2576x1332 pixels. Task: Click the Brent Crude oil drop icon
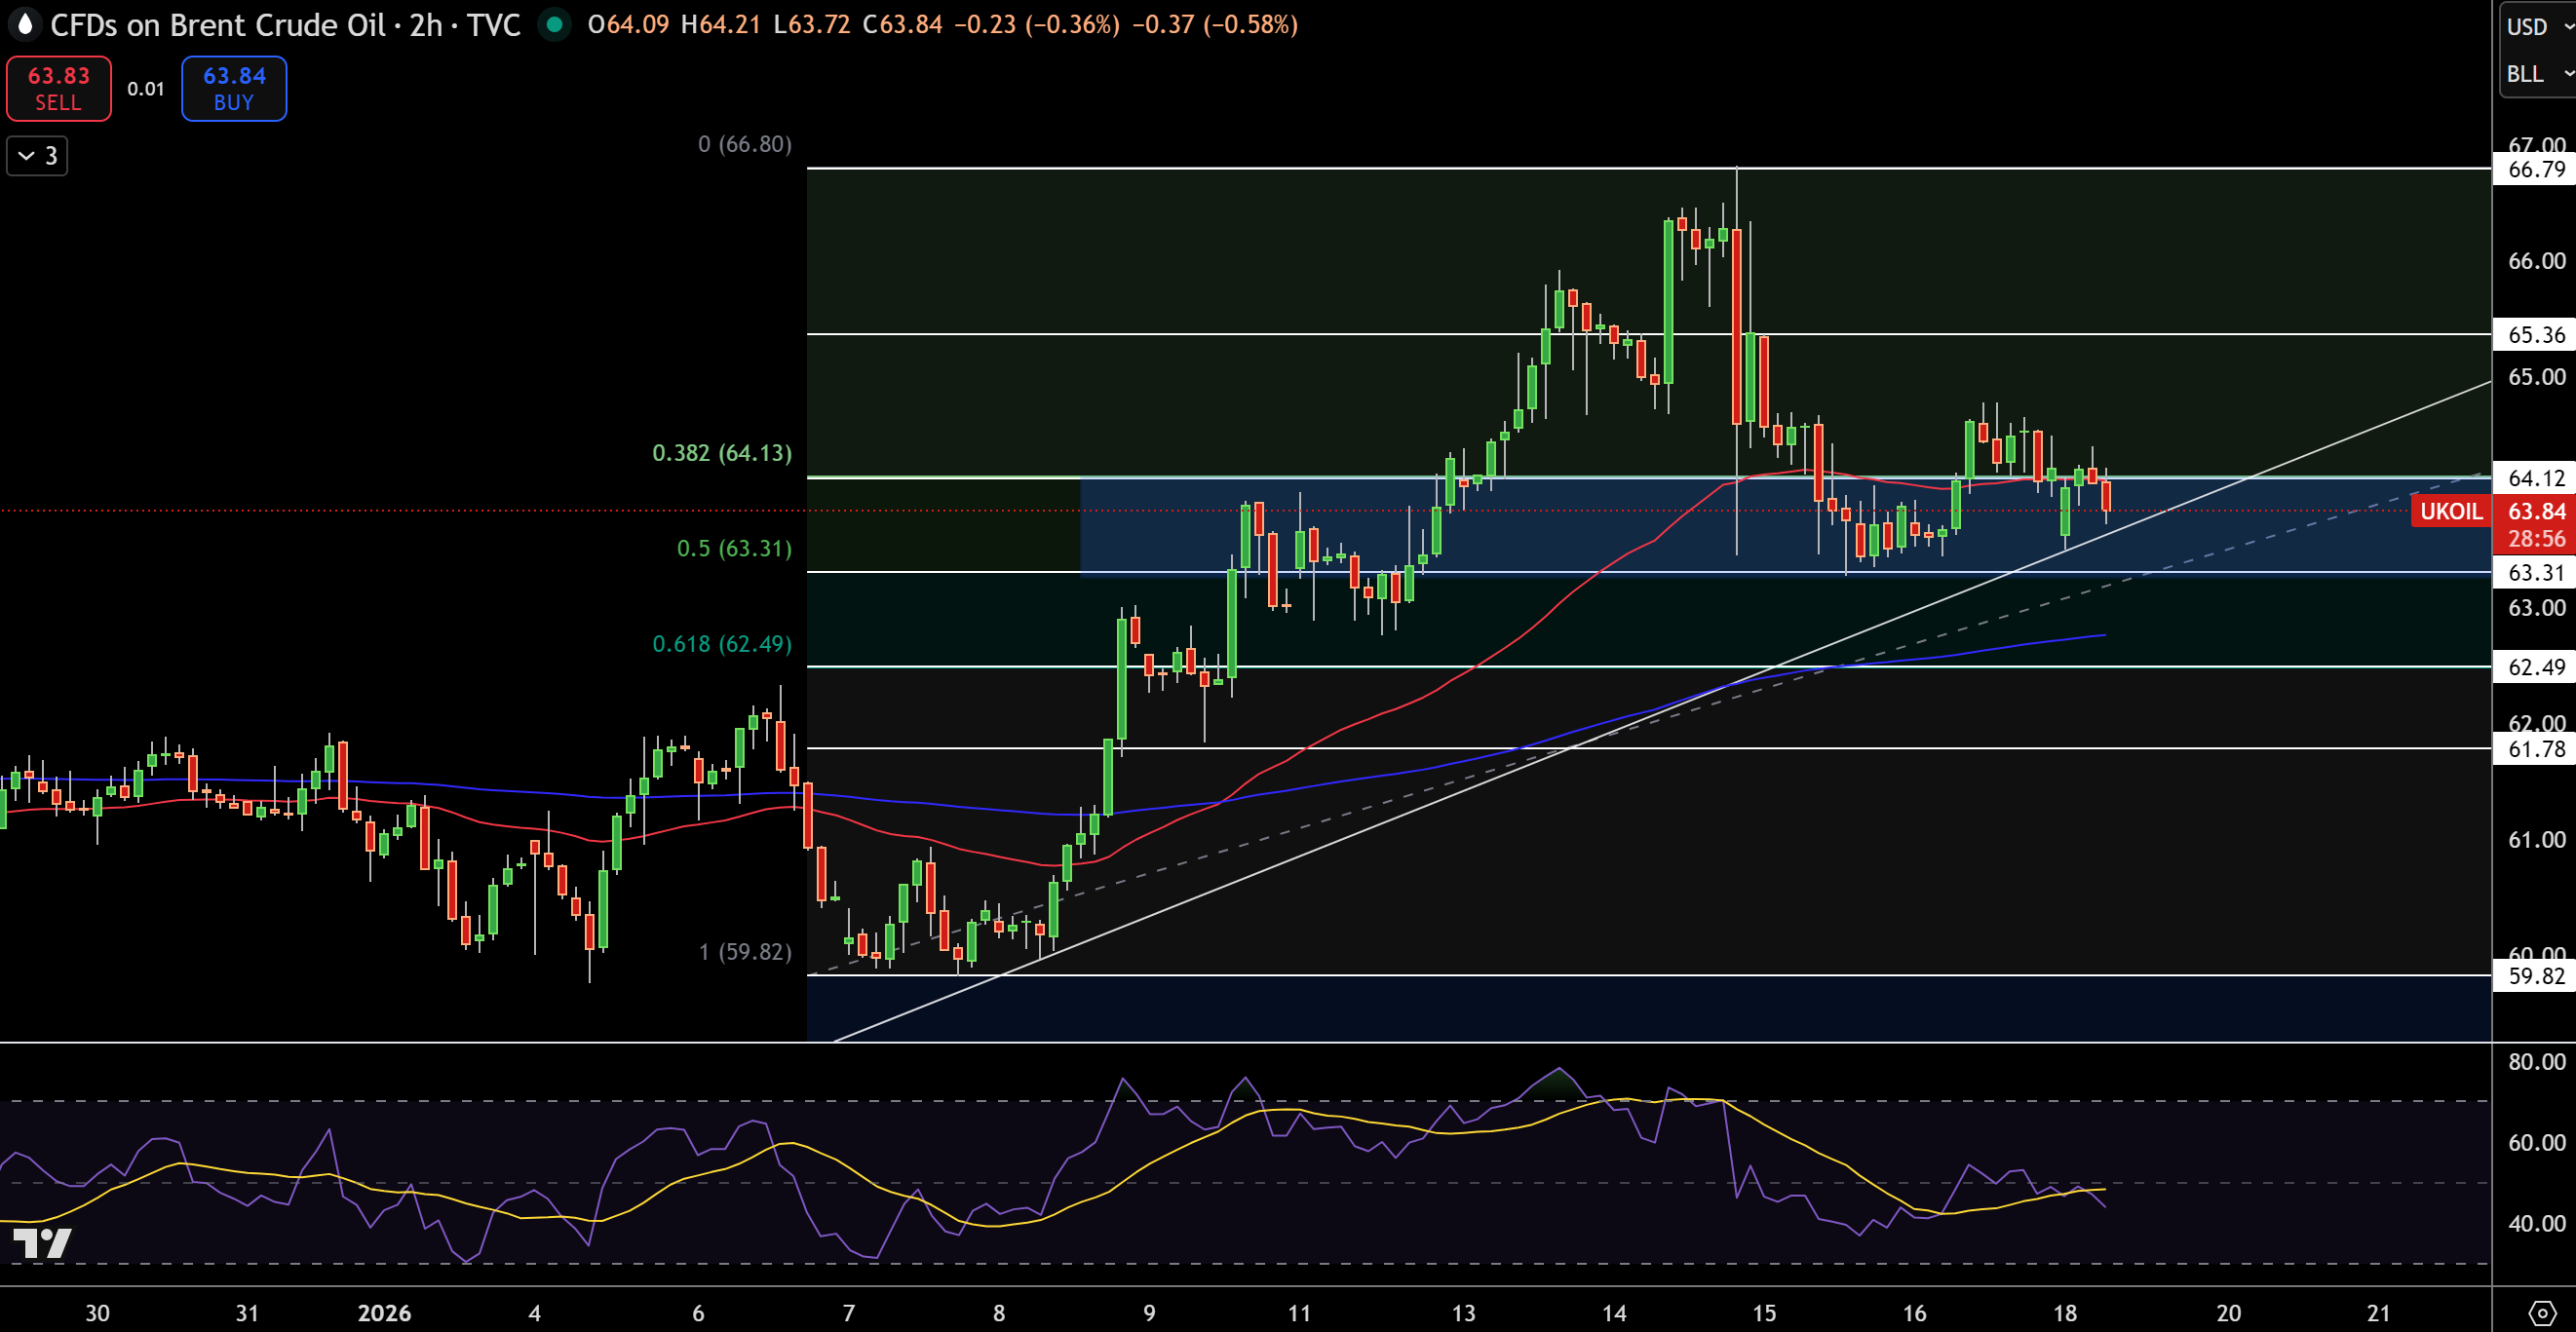tap(24, 24)
